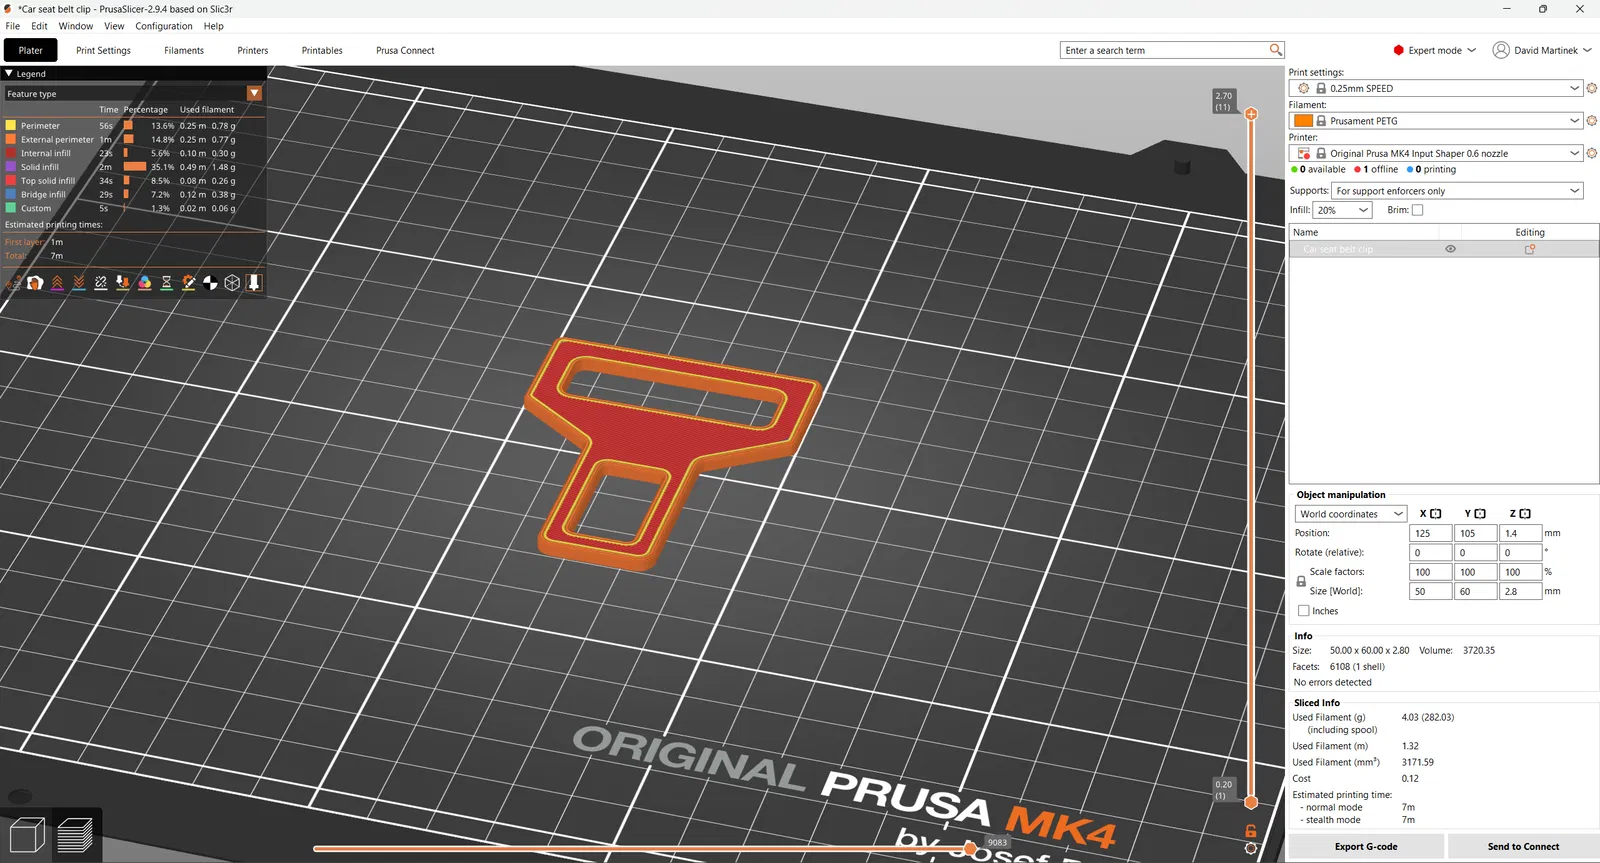Toggle the scale factors proportional lock icon
Viewport: 1600px width, 863px height.
click(x=1301, y=581)
